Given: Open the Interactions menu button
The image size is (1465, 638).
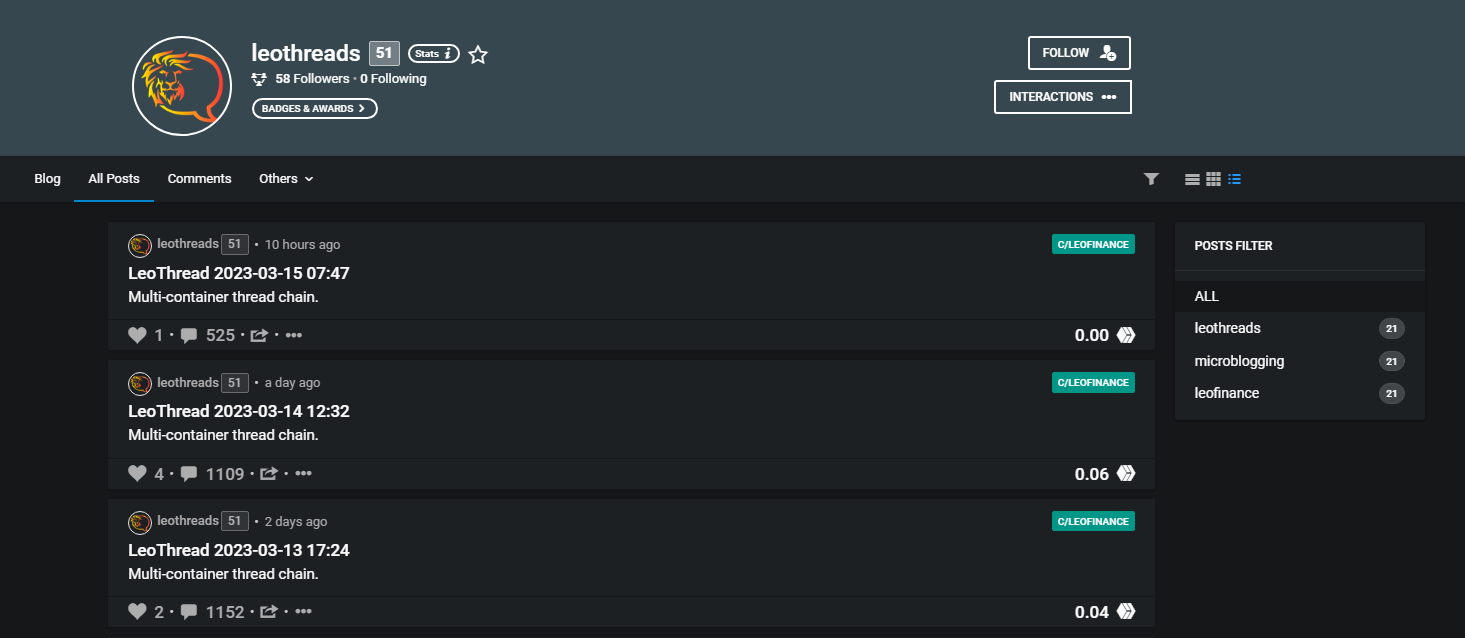Looking at the screenshot, I should (1063, 97).
